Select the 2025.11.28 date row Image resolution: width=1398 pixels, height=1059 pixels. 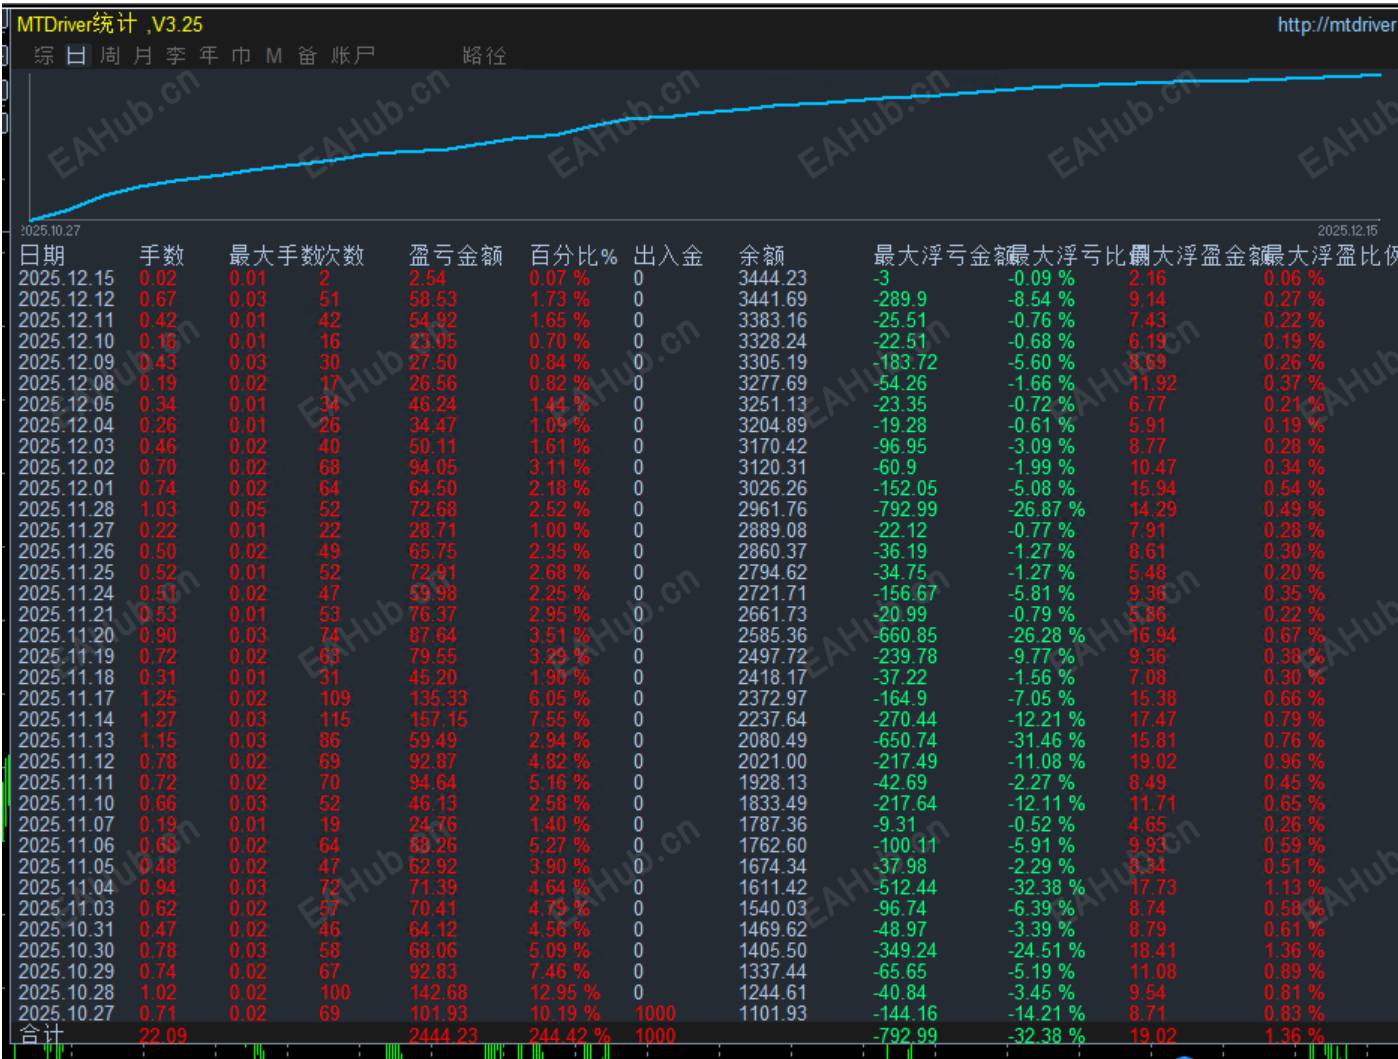coord(67,509)
